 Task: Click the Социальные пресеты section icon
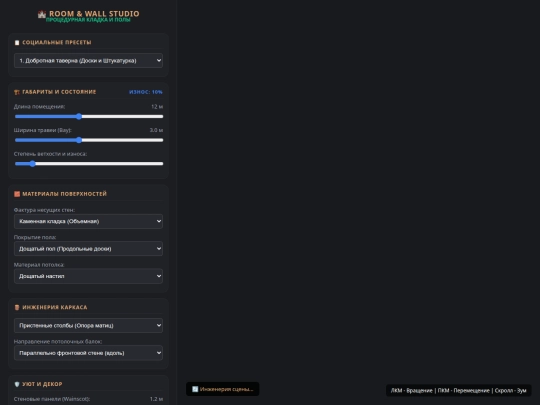tap(17, 43)
